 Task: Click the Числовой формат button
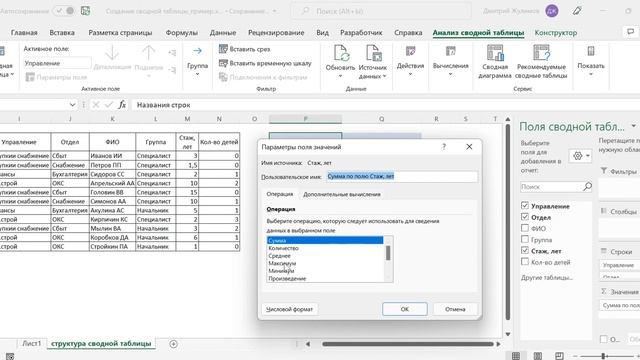click(x=289, y=309)
